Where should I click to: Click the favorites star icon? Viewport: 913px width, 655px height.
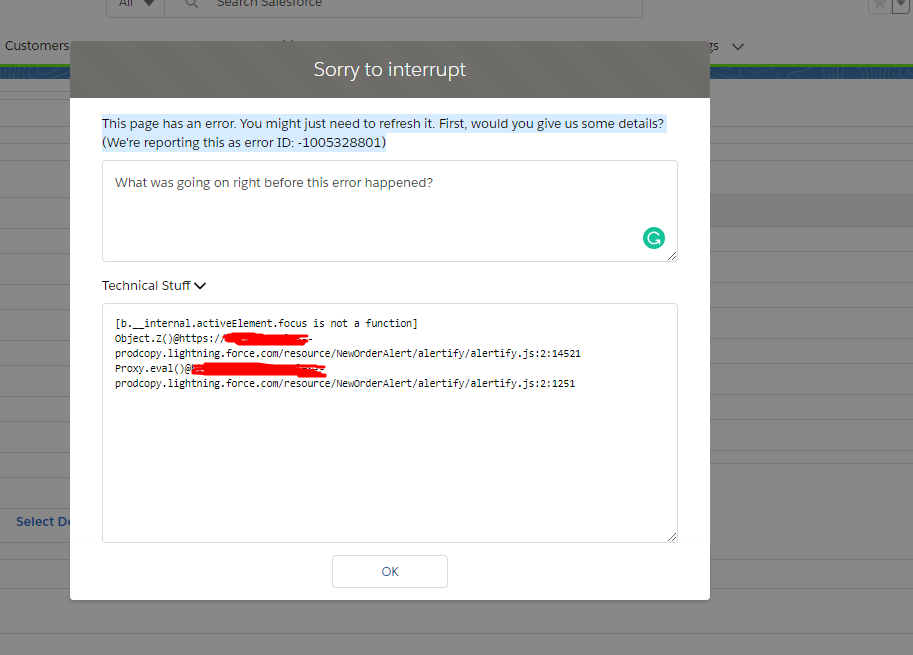click(879, 5)
